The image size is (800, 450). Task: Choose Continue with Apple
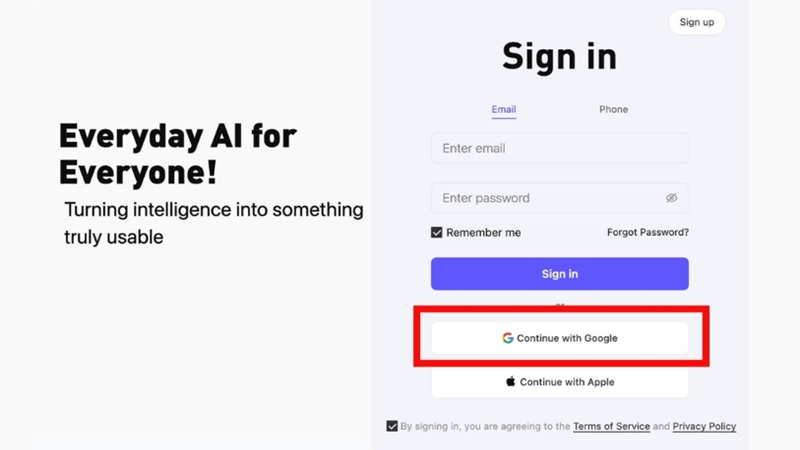(560, 382)
